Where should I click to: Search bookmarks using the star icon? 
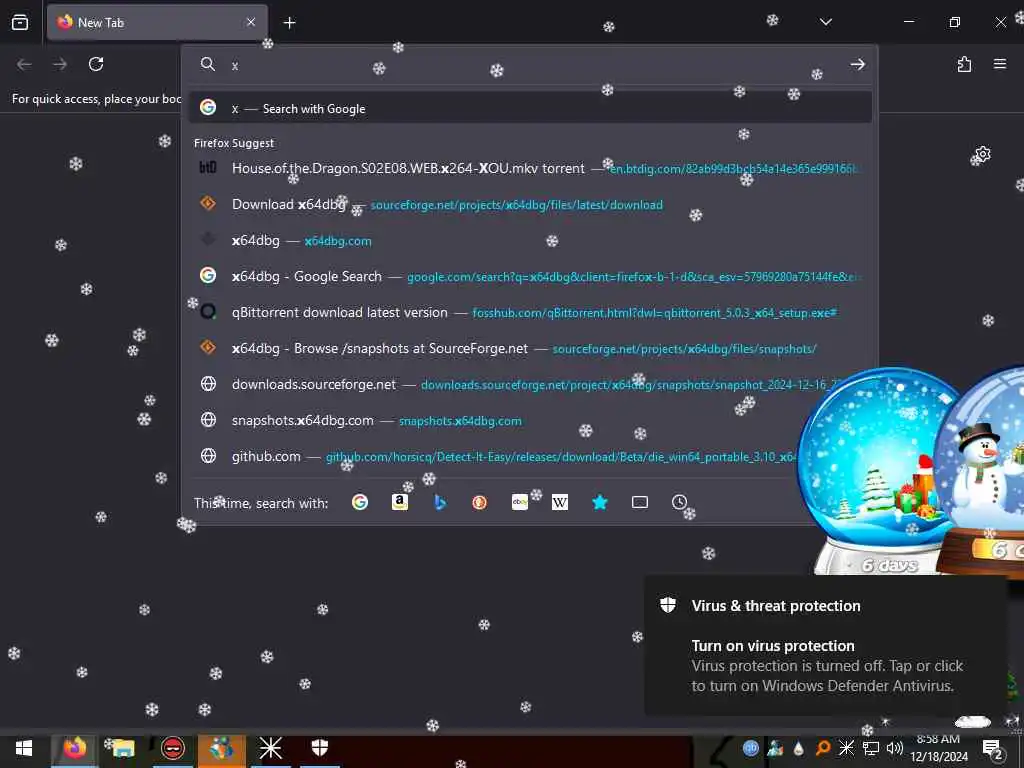pyautogui.click(x=600, y=502)
